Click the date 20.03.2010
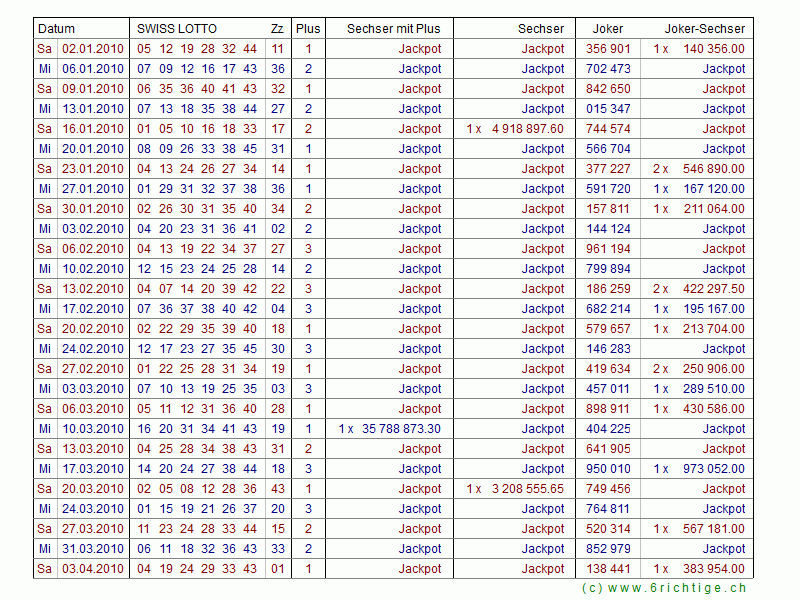 pos(93,489)
